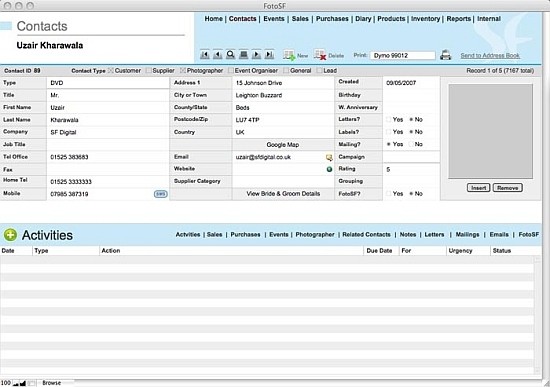Click the Postcode field LU7 4TP
550x387 pixels.
click(x=283, y=120)
